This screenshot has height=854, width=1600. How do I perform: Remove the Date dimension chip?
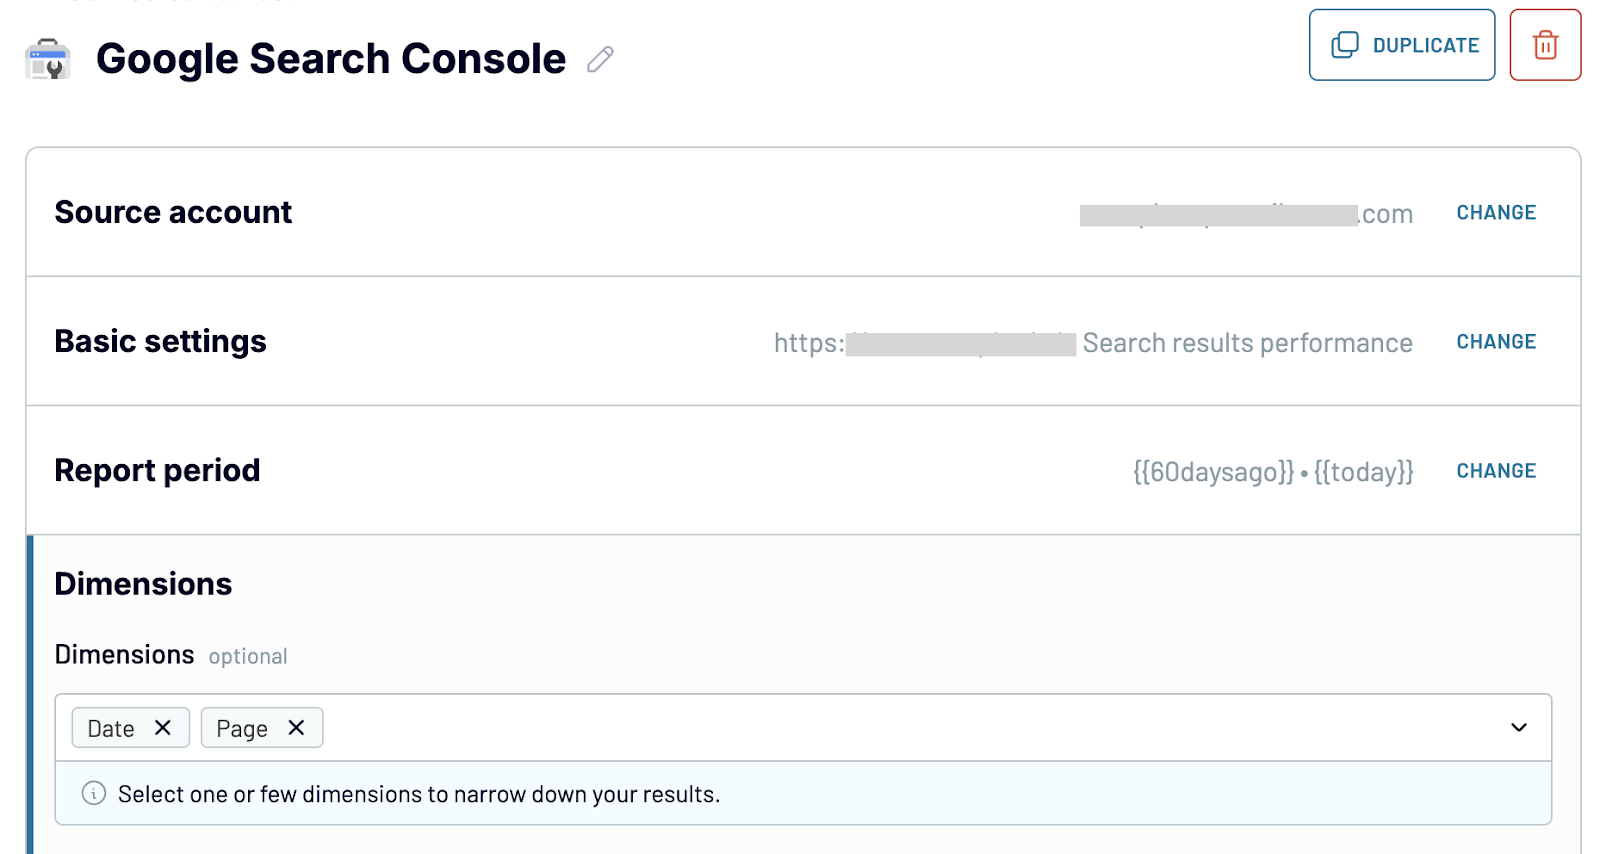[x=163, y=728]
